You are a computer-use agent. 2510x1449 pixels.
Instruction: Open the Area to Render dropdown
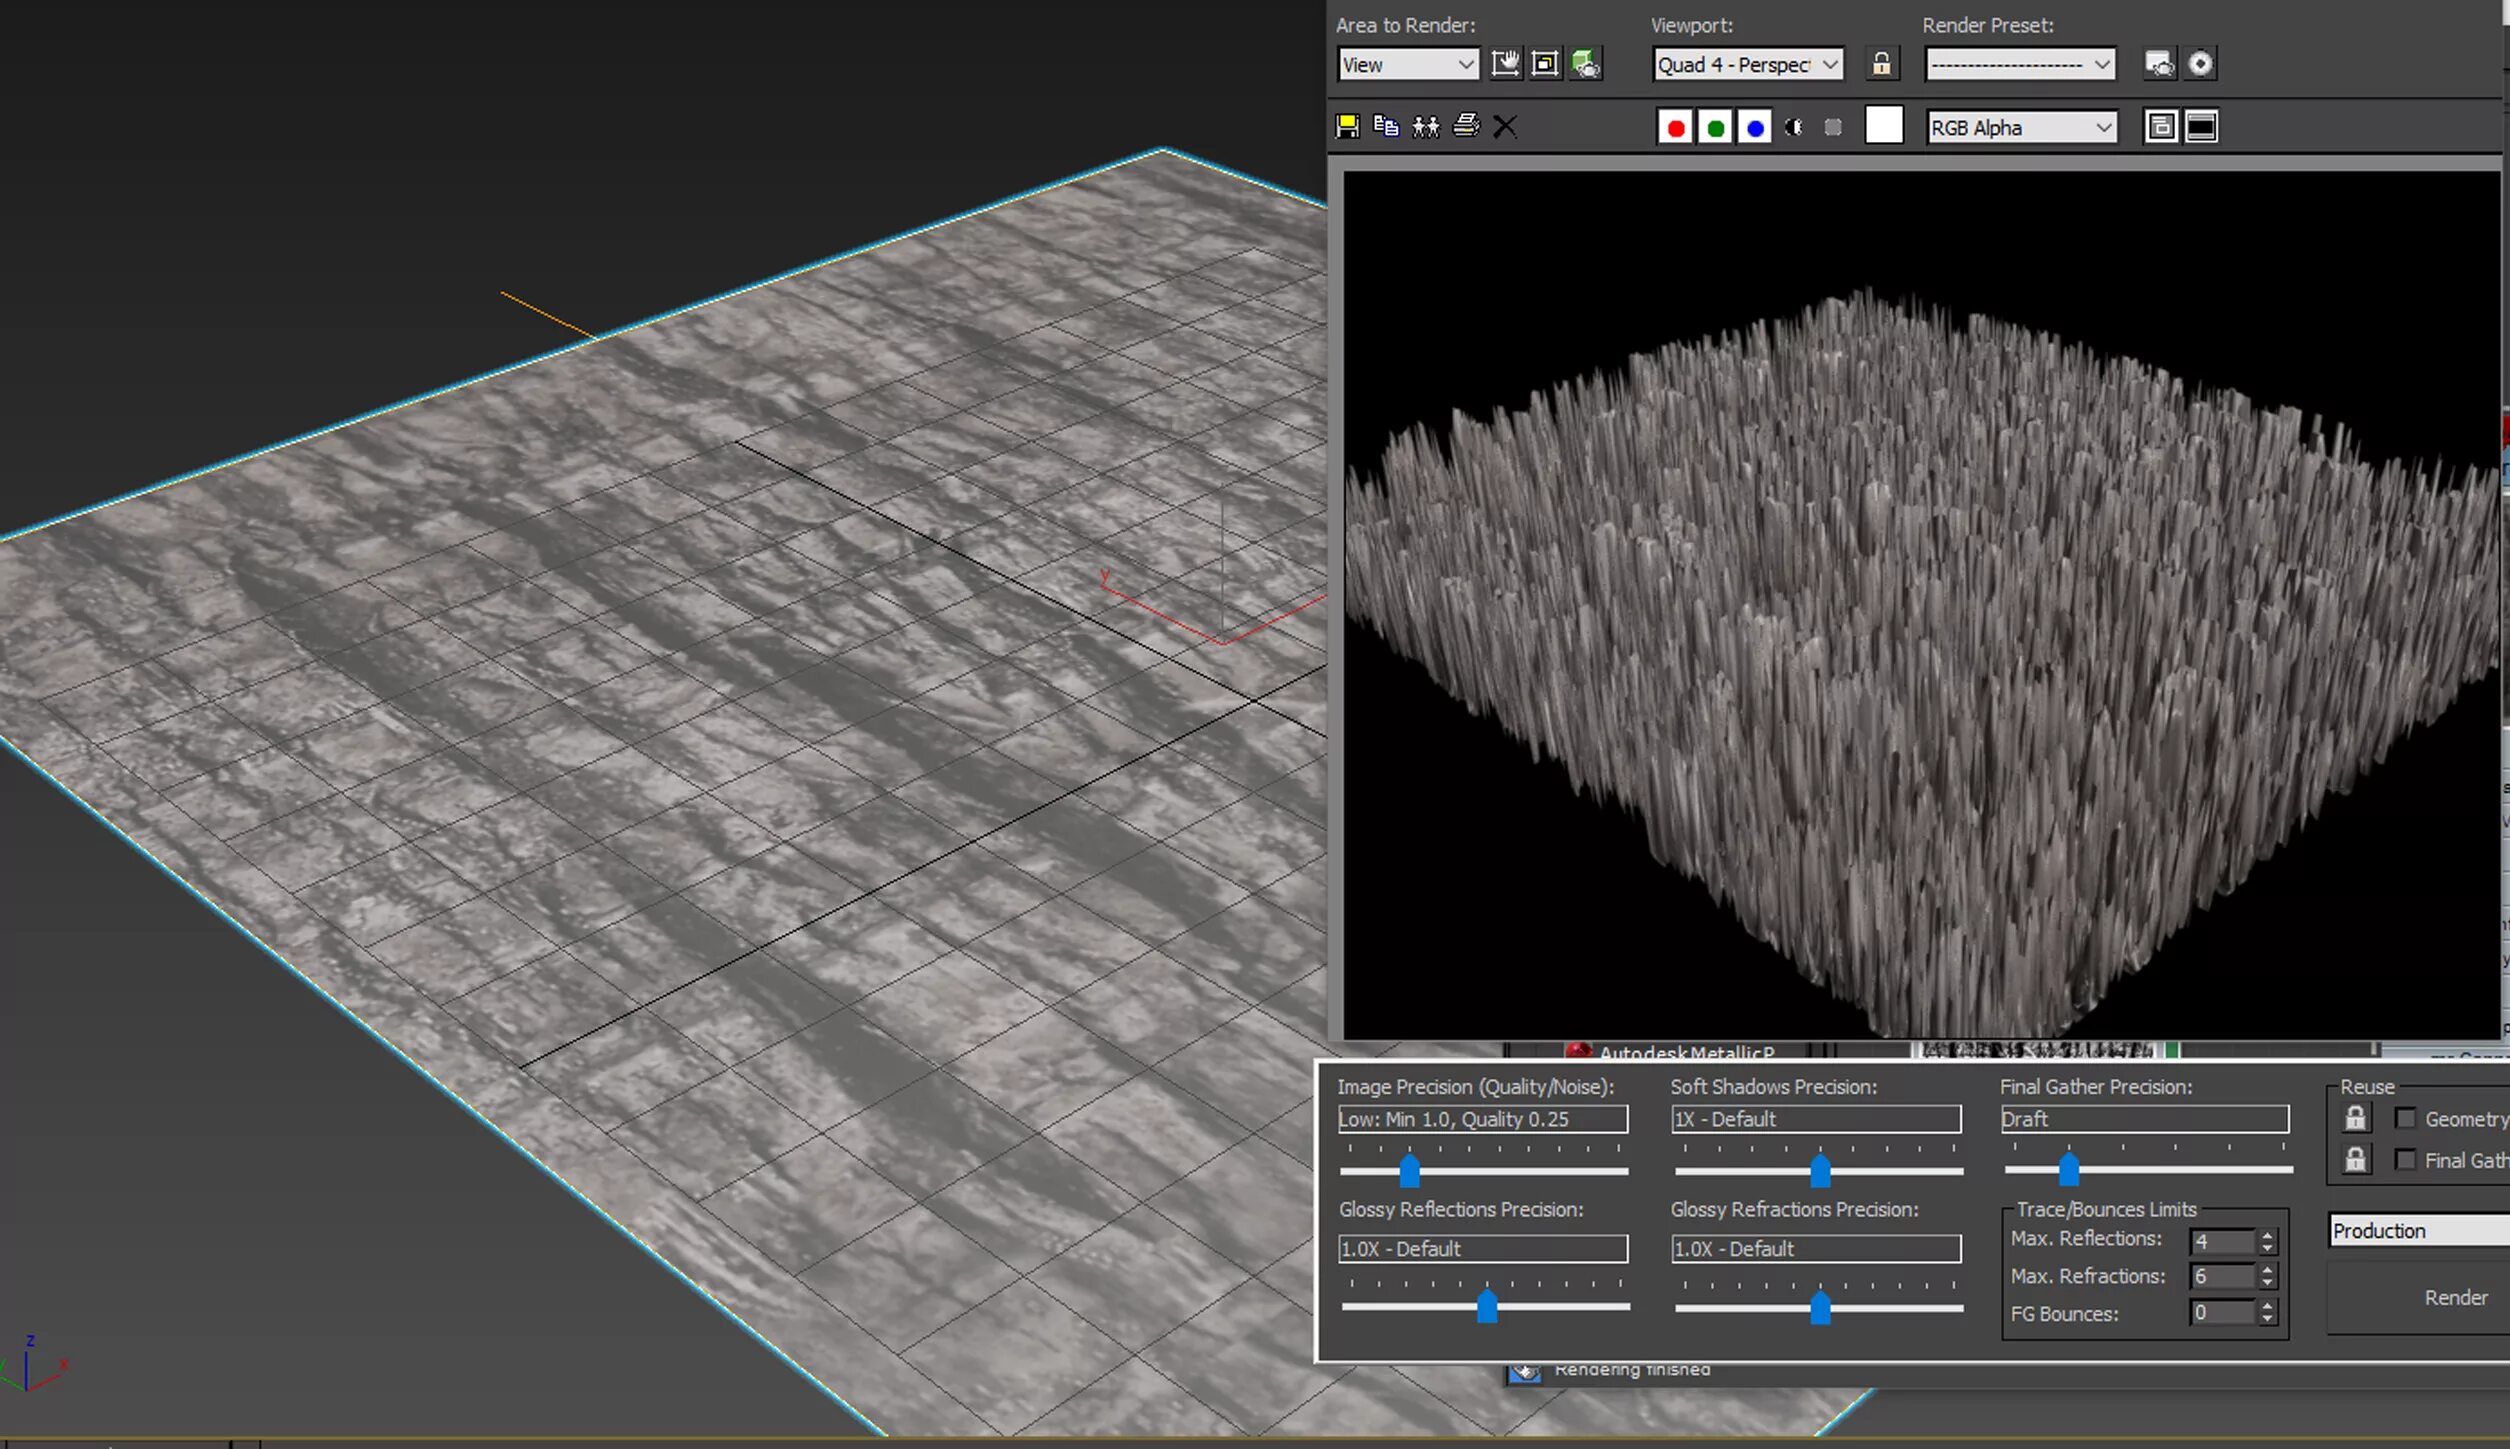[x=1408, y=64]
